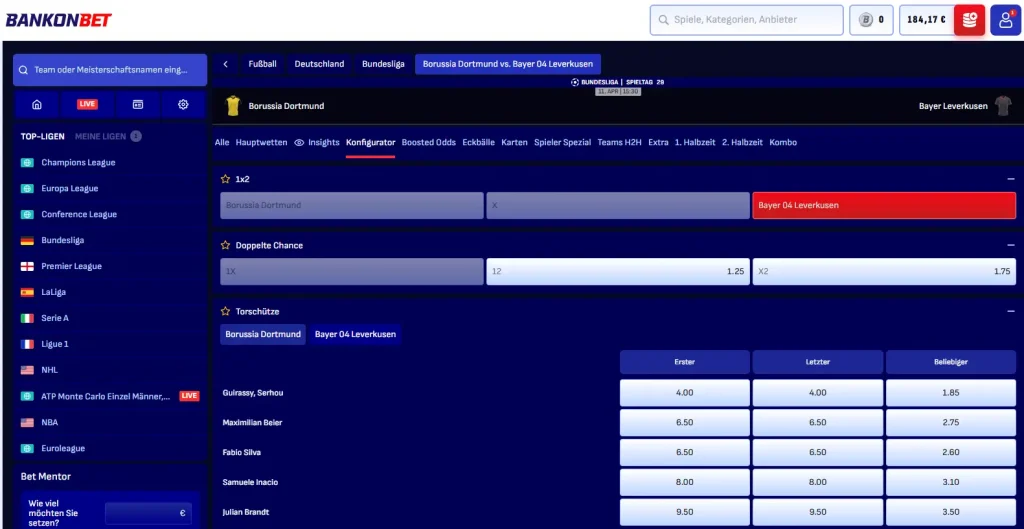Open the deposit coins button
The height and width of the screenshot is (529, 1024).
coord(969,20)
